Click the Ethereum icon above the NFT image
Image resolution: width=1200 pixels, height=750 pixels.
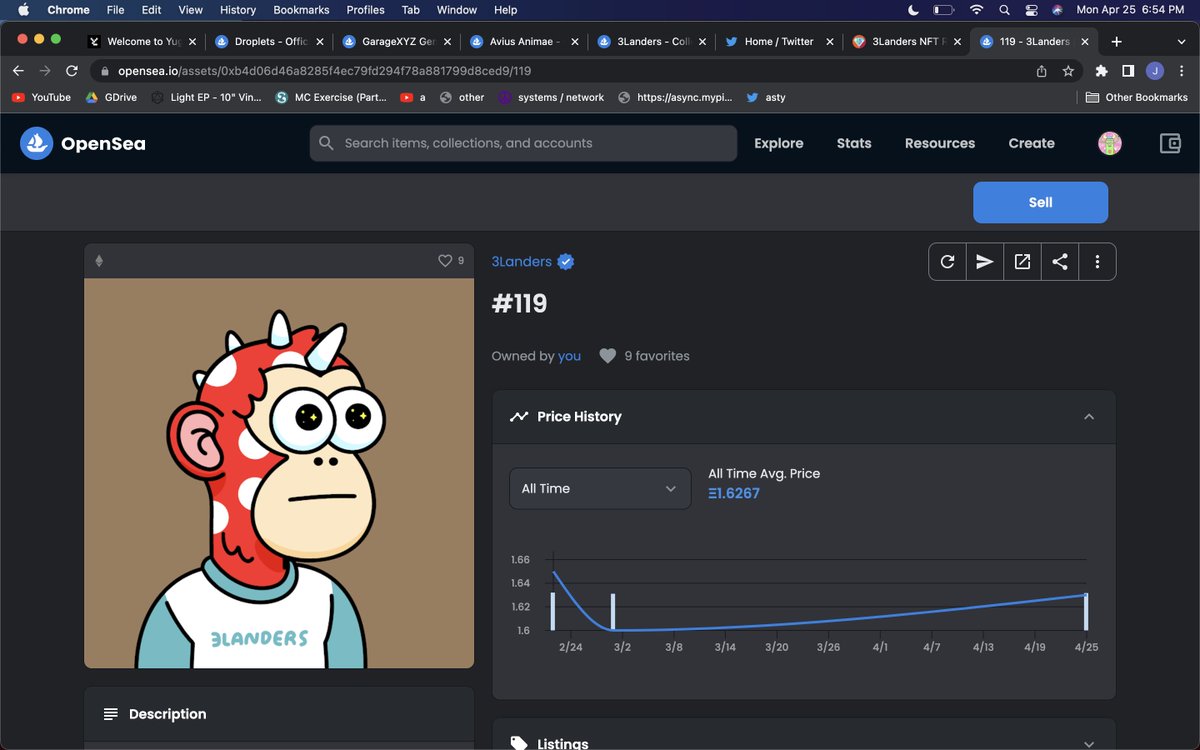click(99, 261)
